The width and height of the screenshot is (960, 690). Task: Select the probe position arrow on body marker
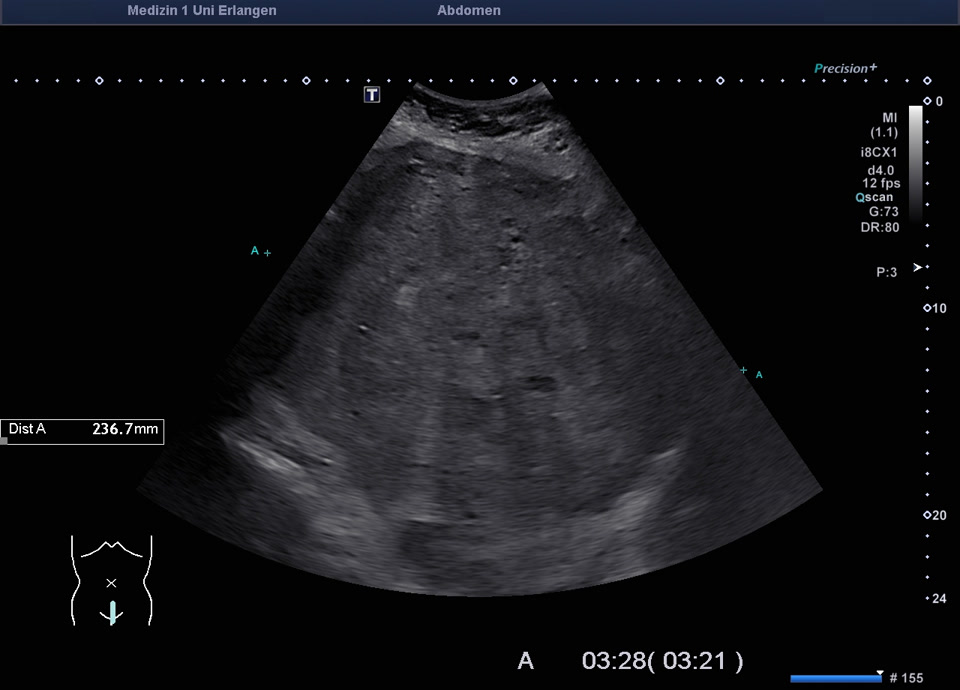113,612
